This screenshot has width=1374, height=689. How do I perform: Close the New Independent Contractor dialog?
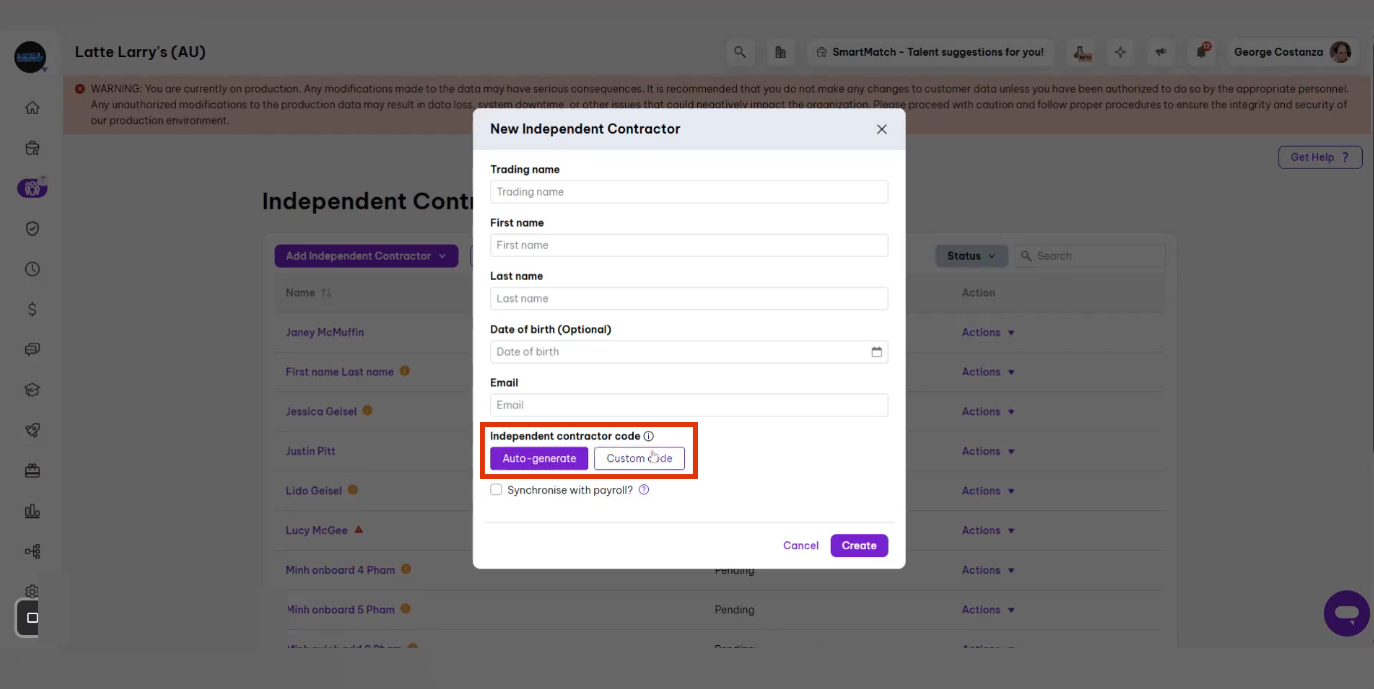[881, 129]
